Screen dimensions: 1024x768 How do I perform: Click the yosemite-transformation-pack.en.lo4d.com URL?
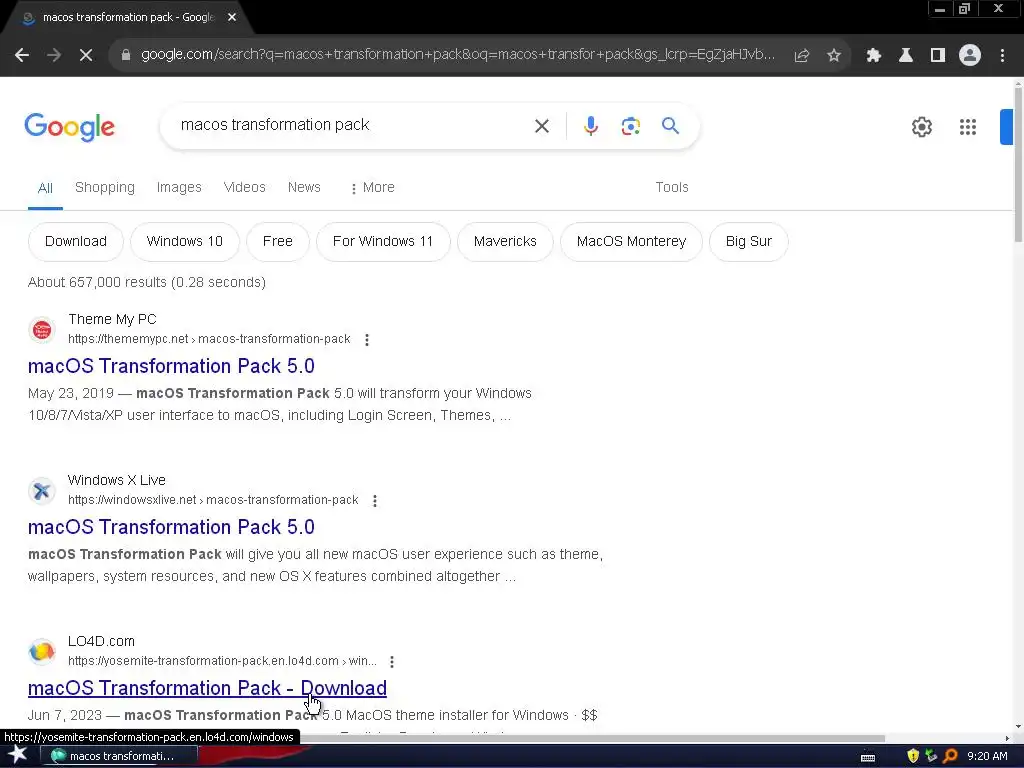[222, 661]
